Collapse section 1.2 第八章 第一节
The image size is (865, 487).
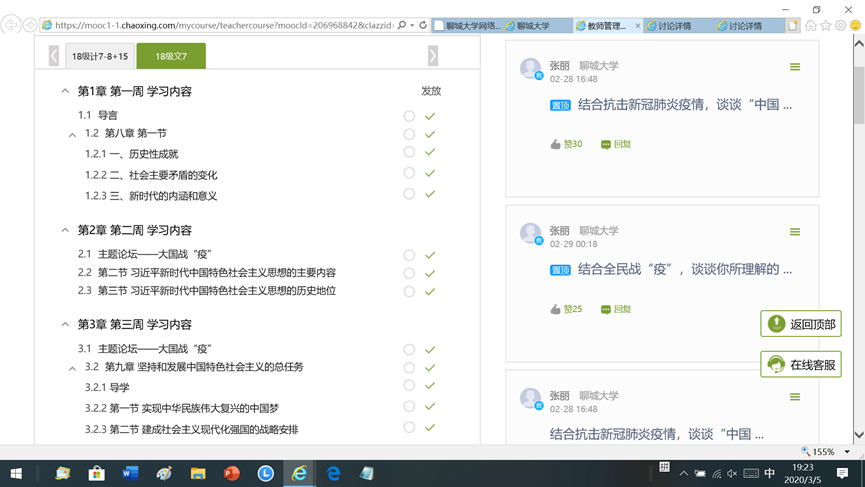pos(73,134)
